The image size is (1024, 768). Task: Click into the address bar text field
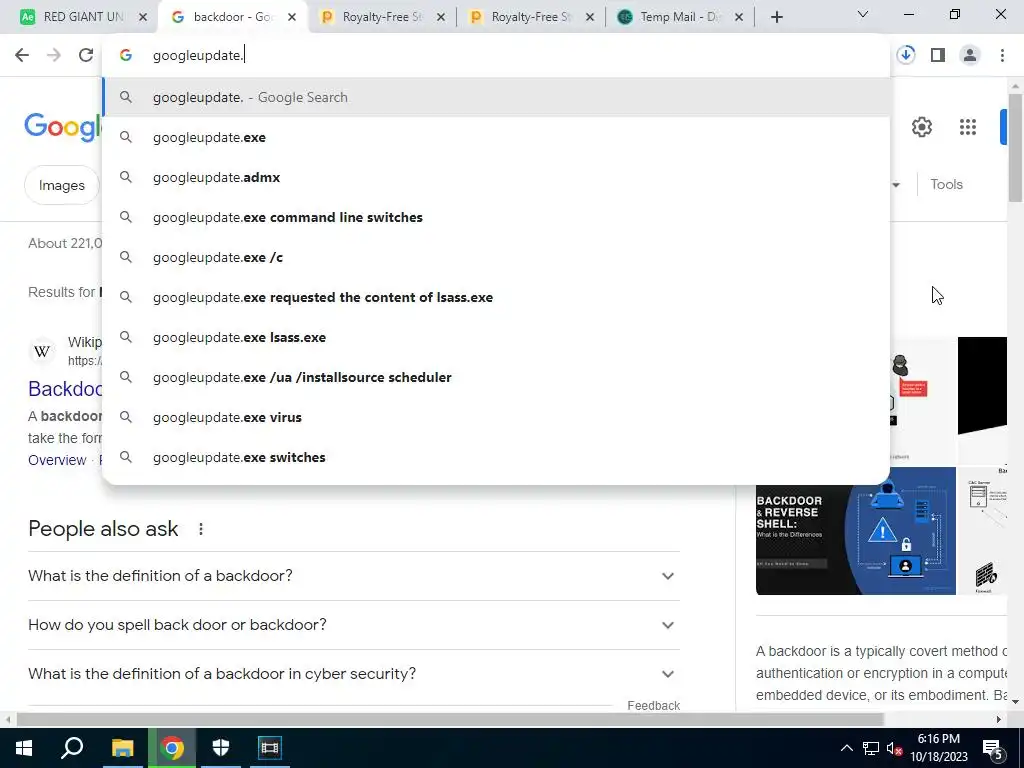(x=496, y=56)
